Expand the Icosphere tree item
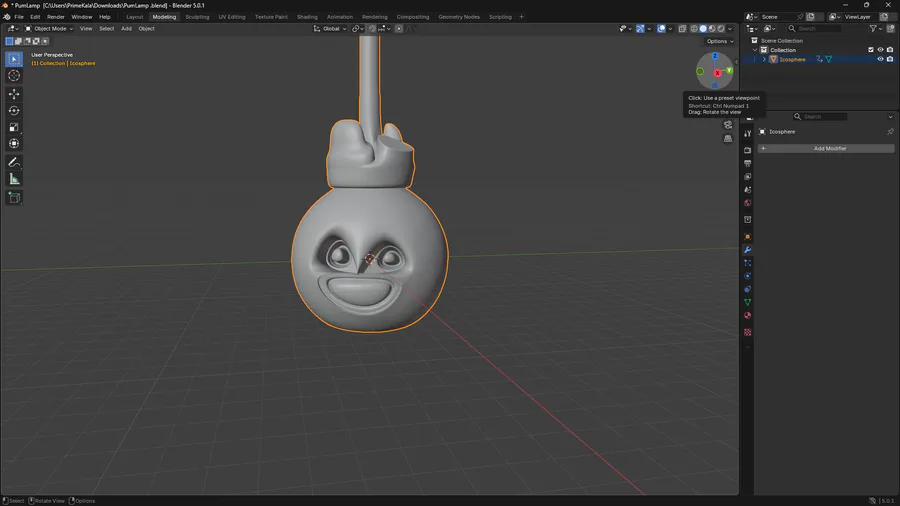 tap(764, 59)
